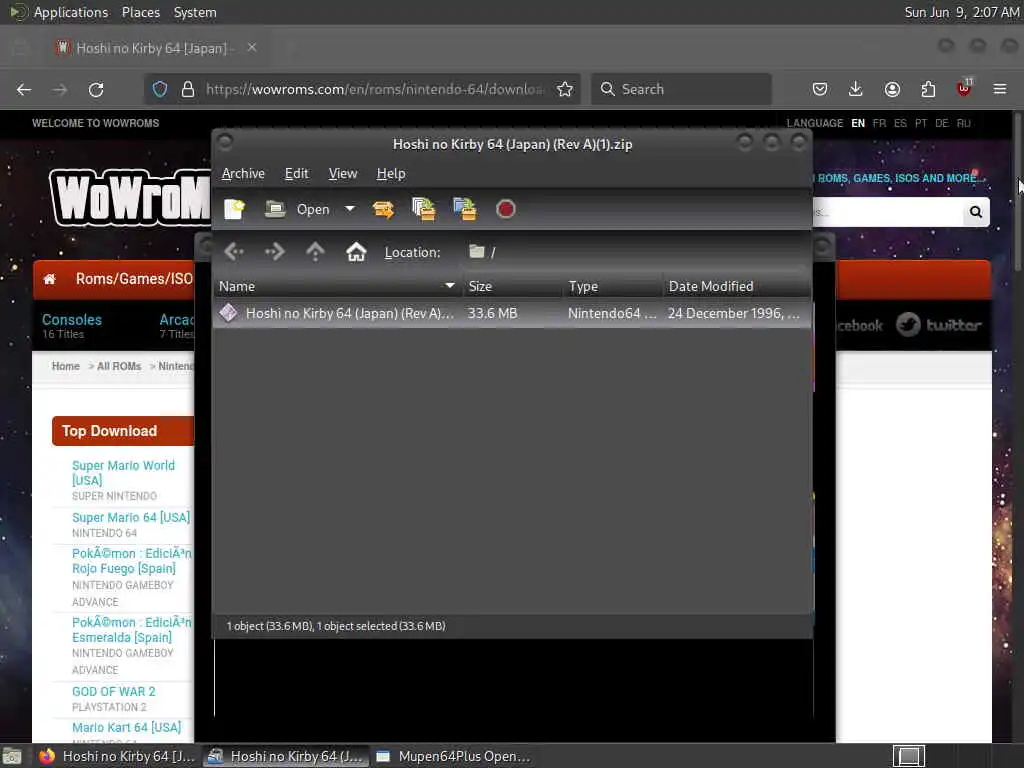This screenshot has width=1024, height=768.
Task: Click the Extract files icon
Action: click(383, 210)
